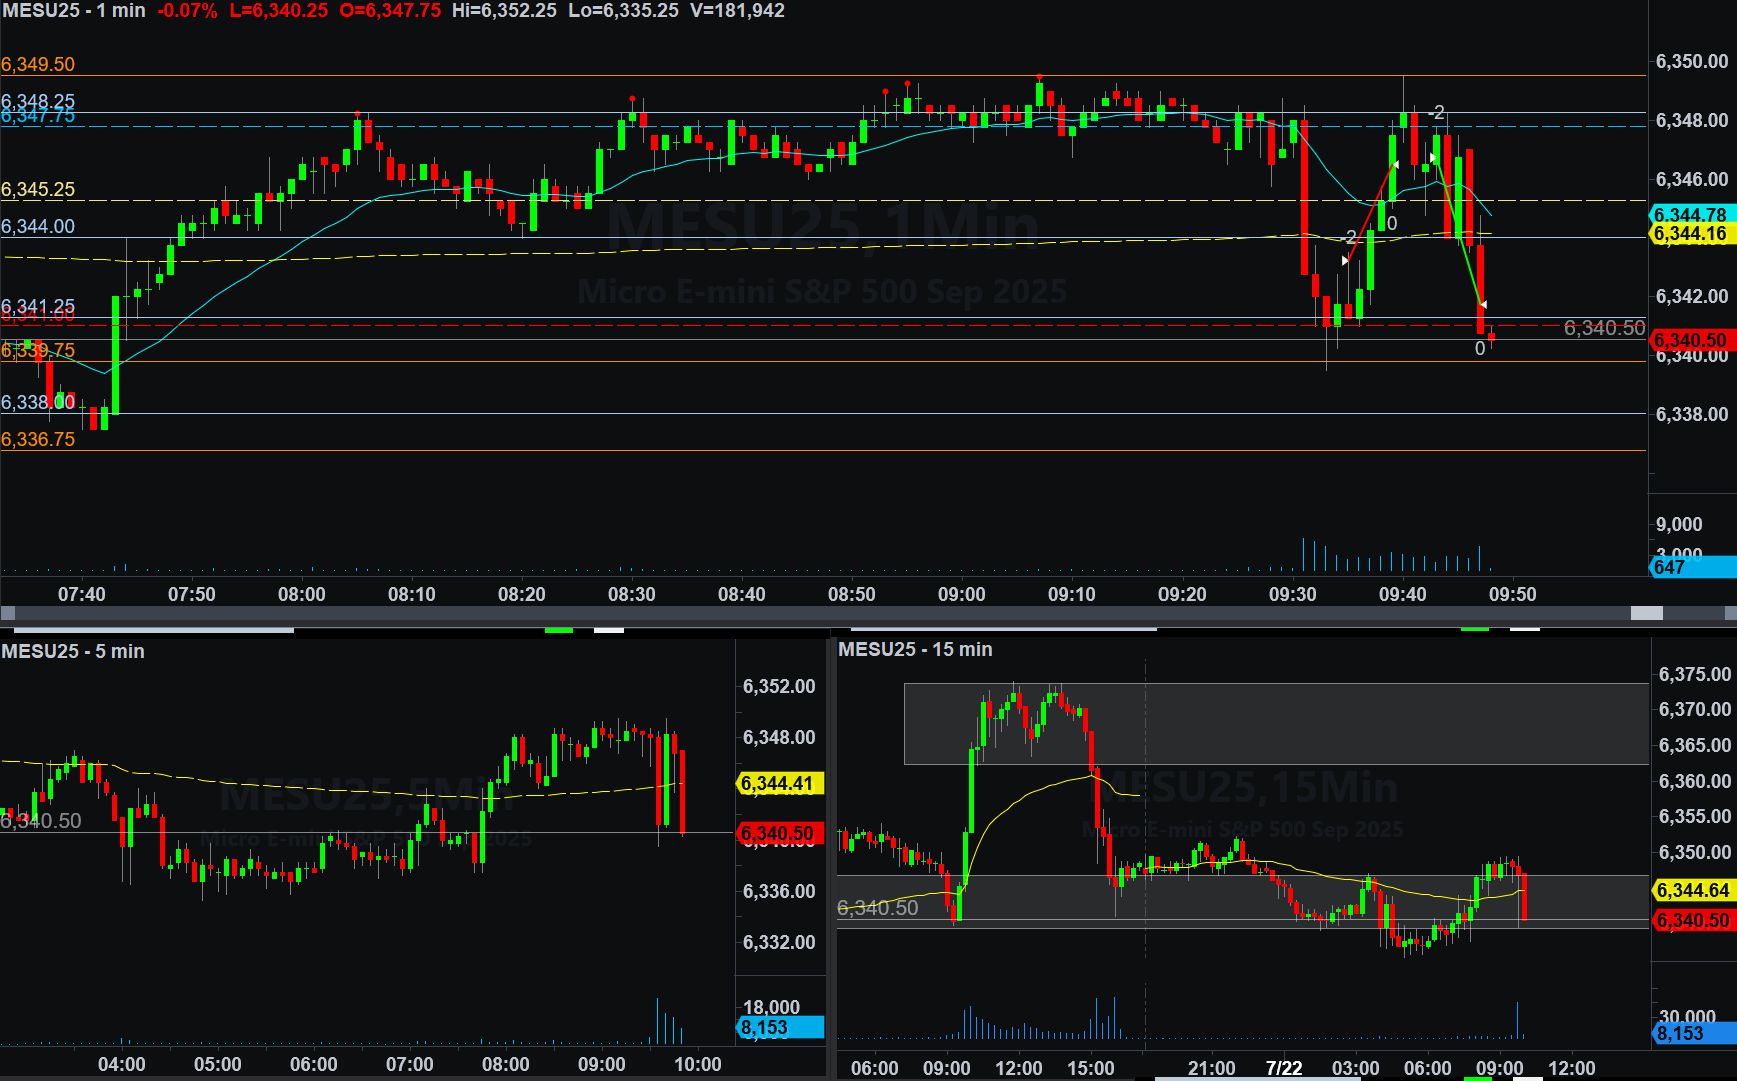Select the upper gray shaded zone rectangle

1275,724
